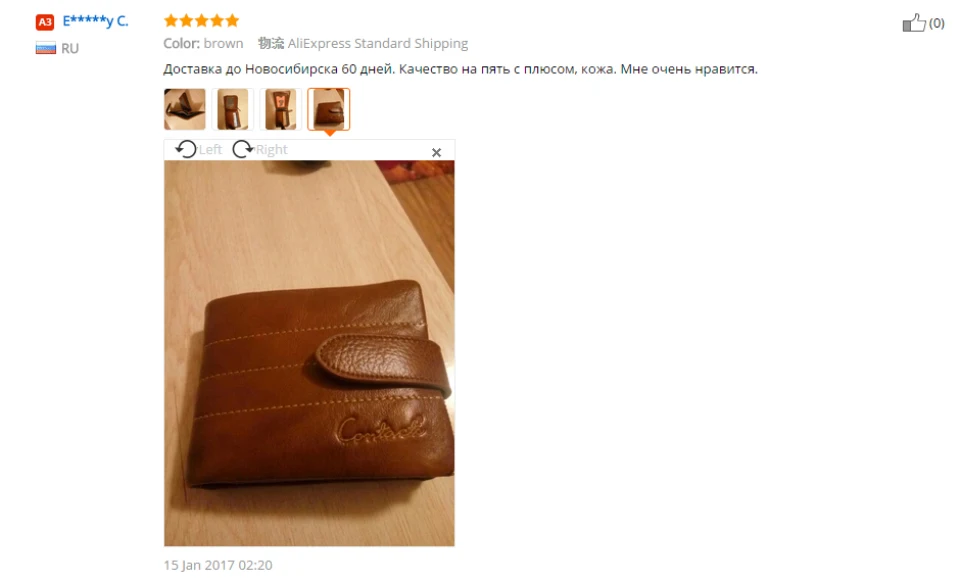The height and width of the screenshot is (581, 960).
Task: Click the review date 15 Jan 2017
Action: pyautogui.click(x=218, y=565)
